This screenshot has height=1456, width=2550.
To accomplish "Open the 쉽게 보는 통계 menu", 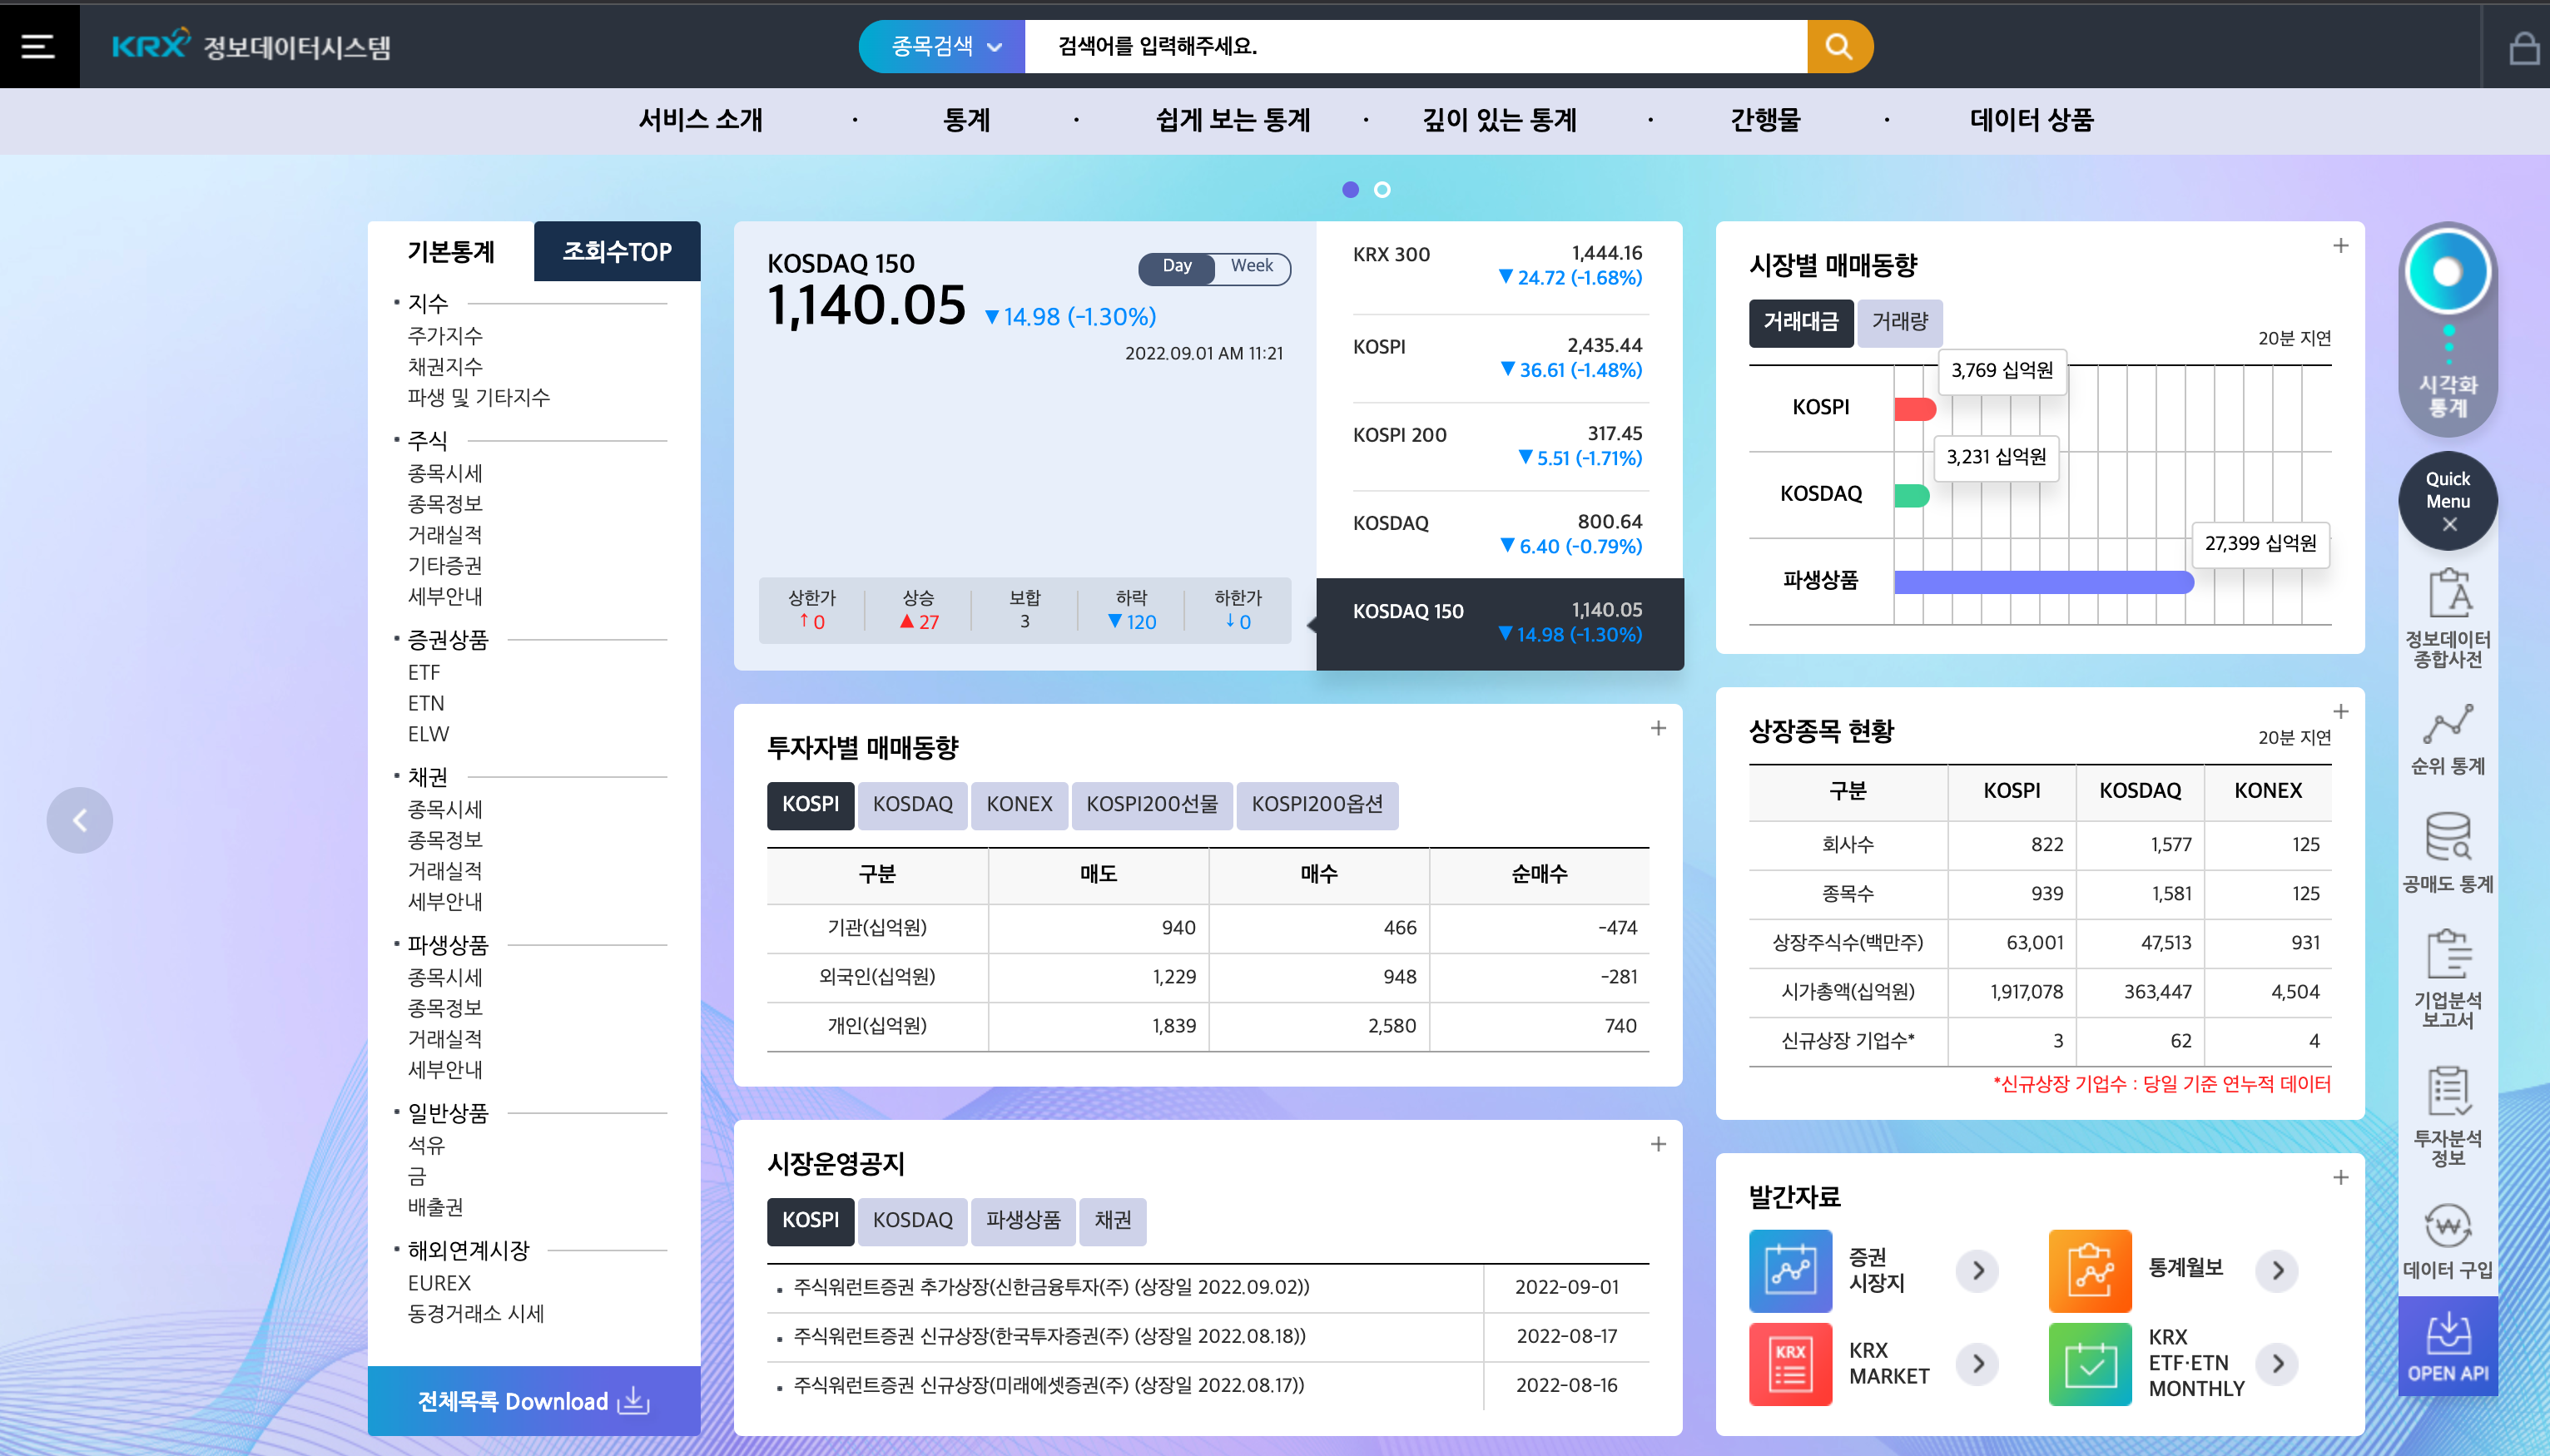I will tap(1233, 120).
